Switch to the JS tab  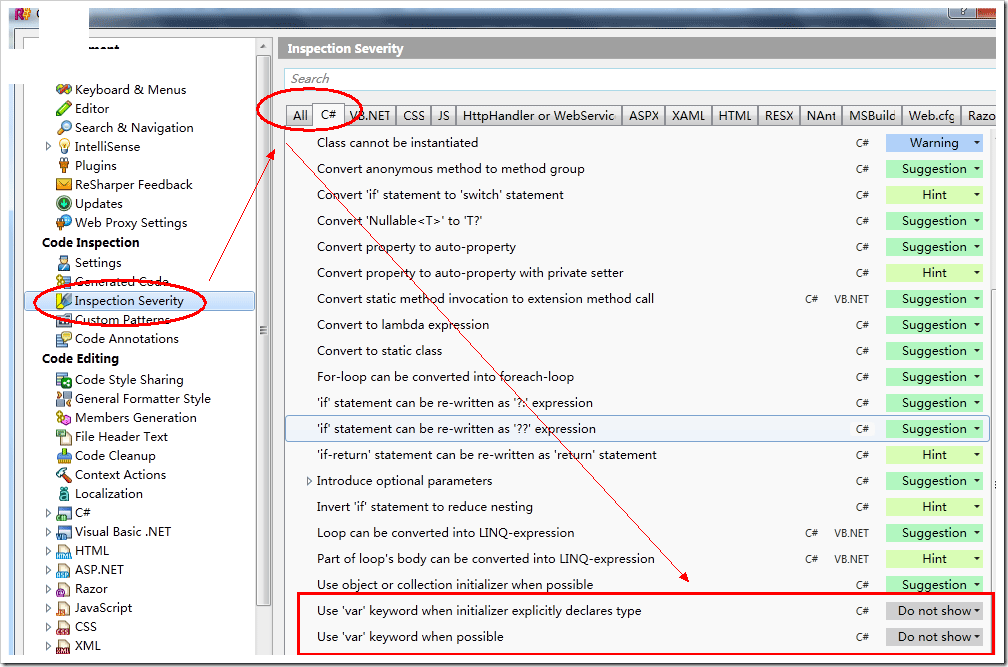(444, 116)
